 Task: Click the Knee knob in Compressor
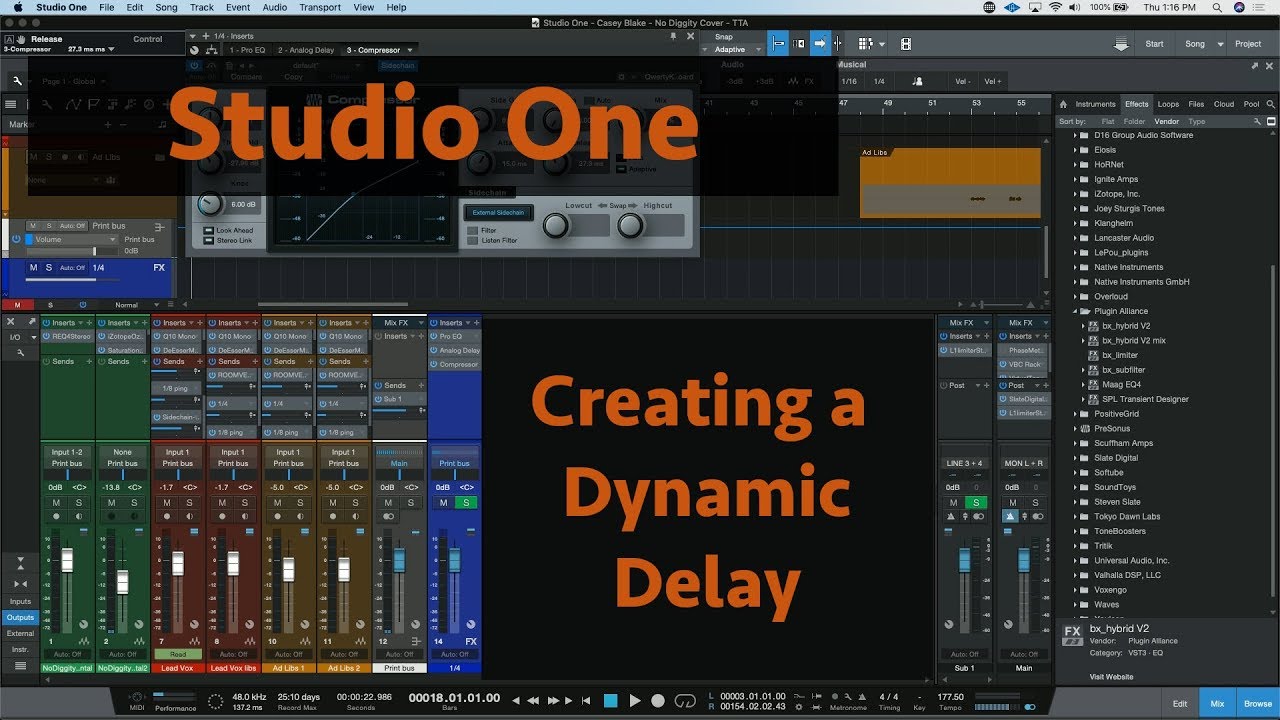(209, 204)
